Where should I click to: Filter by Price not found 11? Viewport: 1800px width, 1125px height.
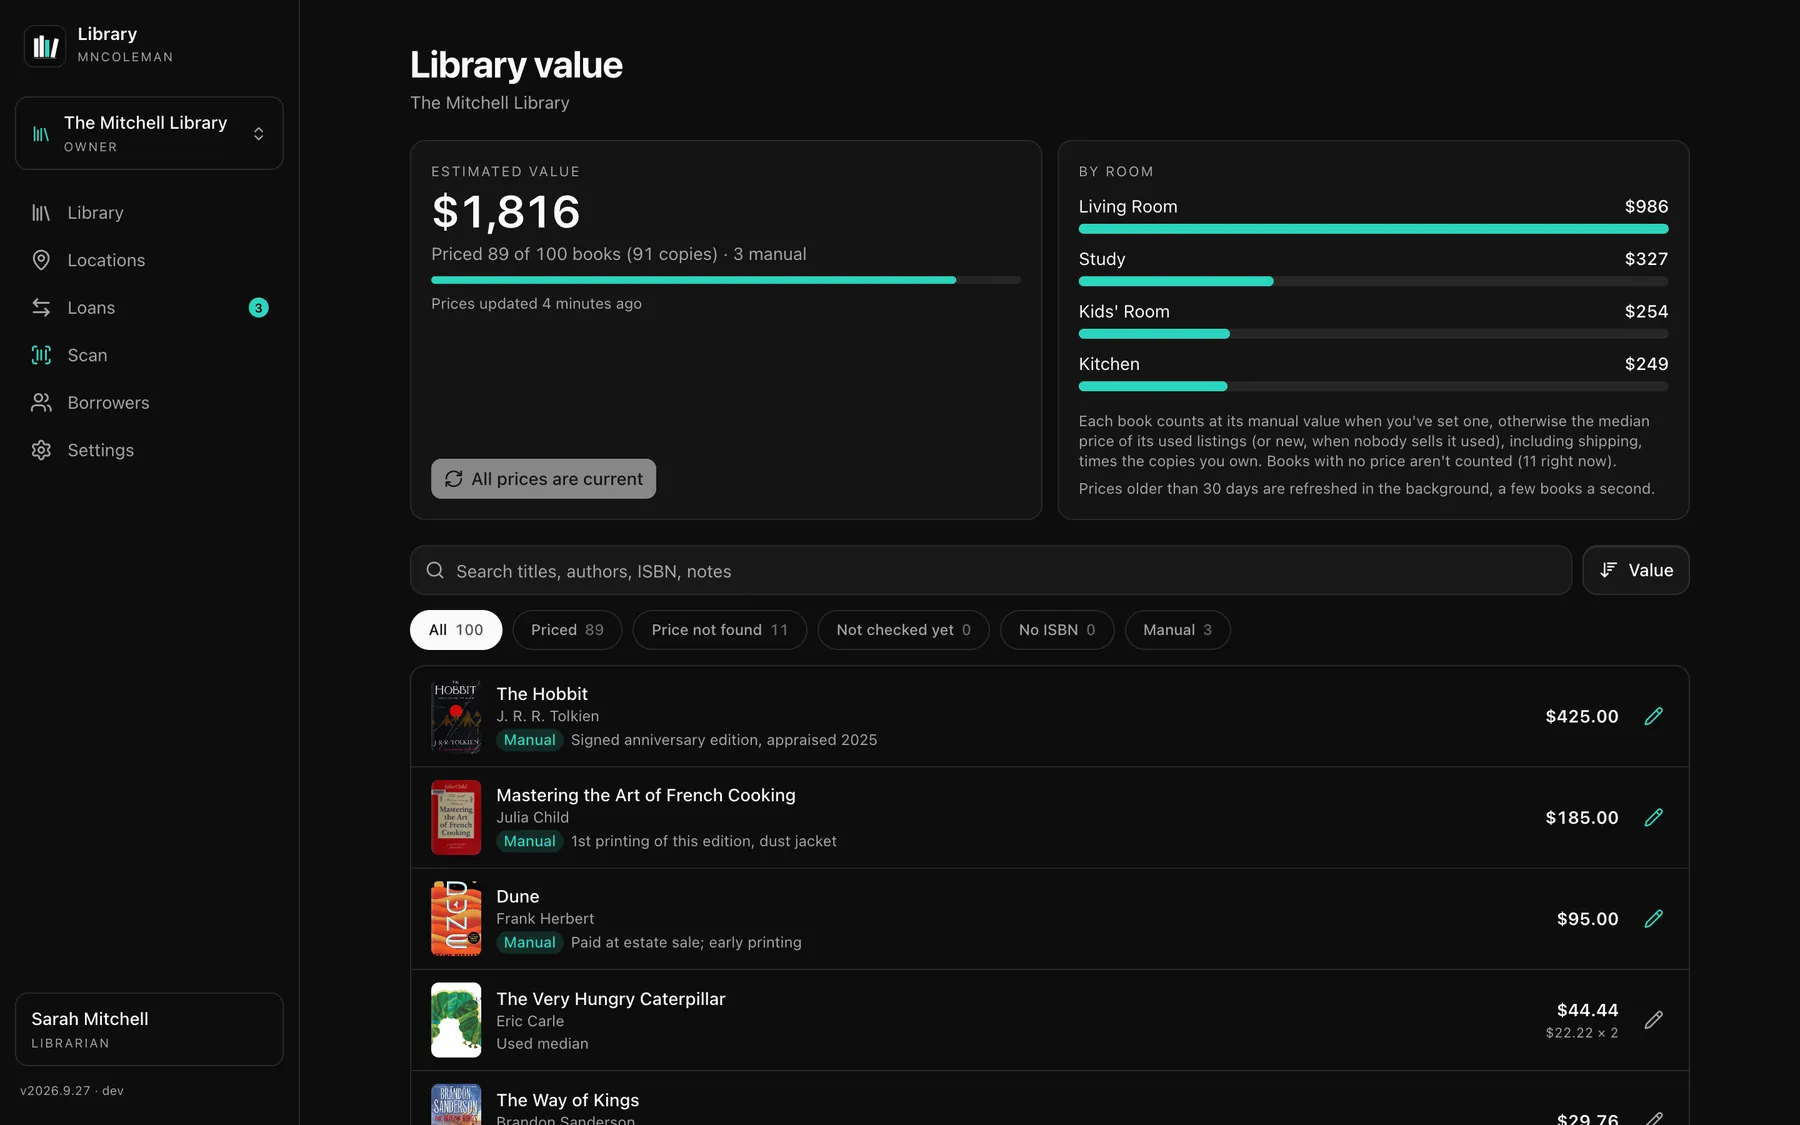tap(720, 630)
